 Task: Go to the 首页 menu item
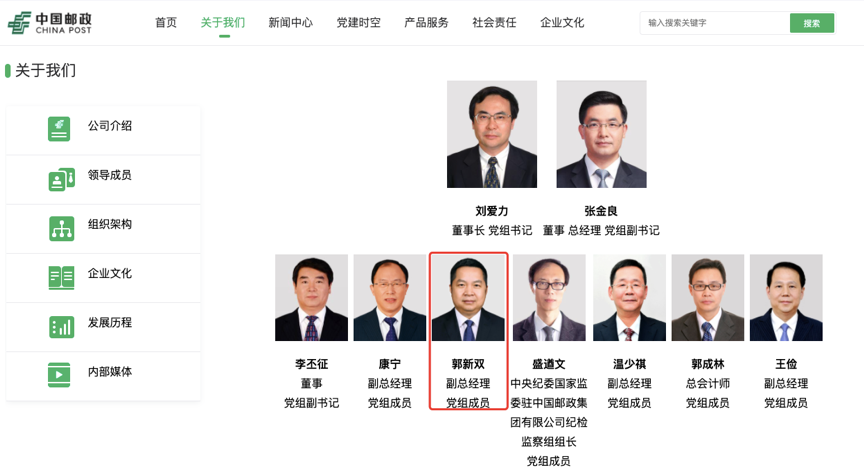(166, 23)
